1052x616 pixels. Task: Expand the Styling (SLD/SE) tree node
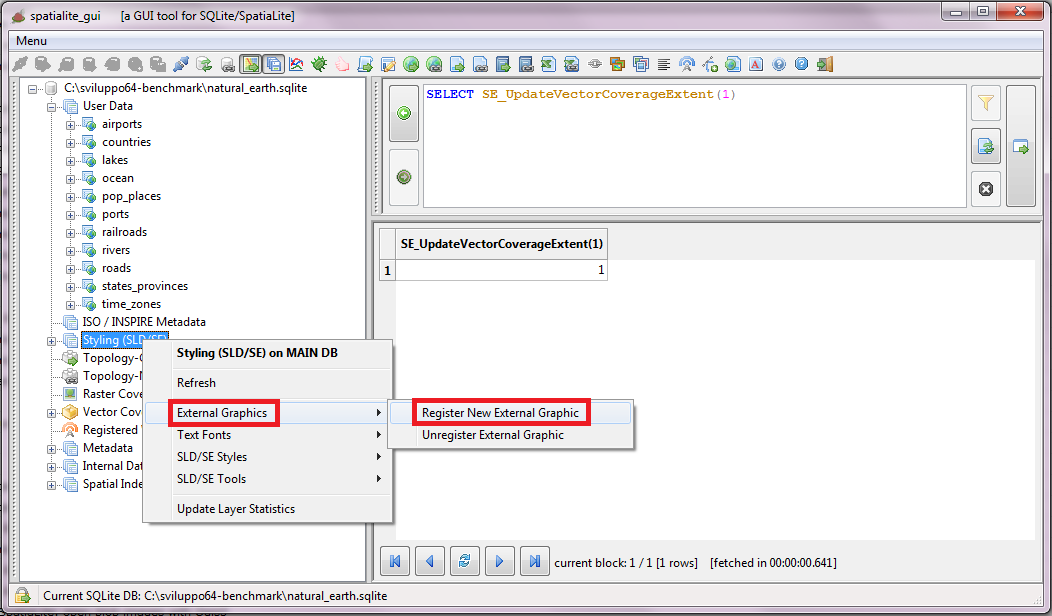pos(52,341)
